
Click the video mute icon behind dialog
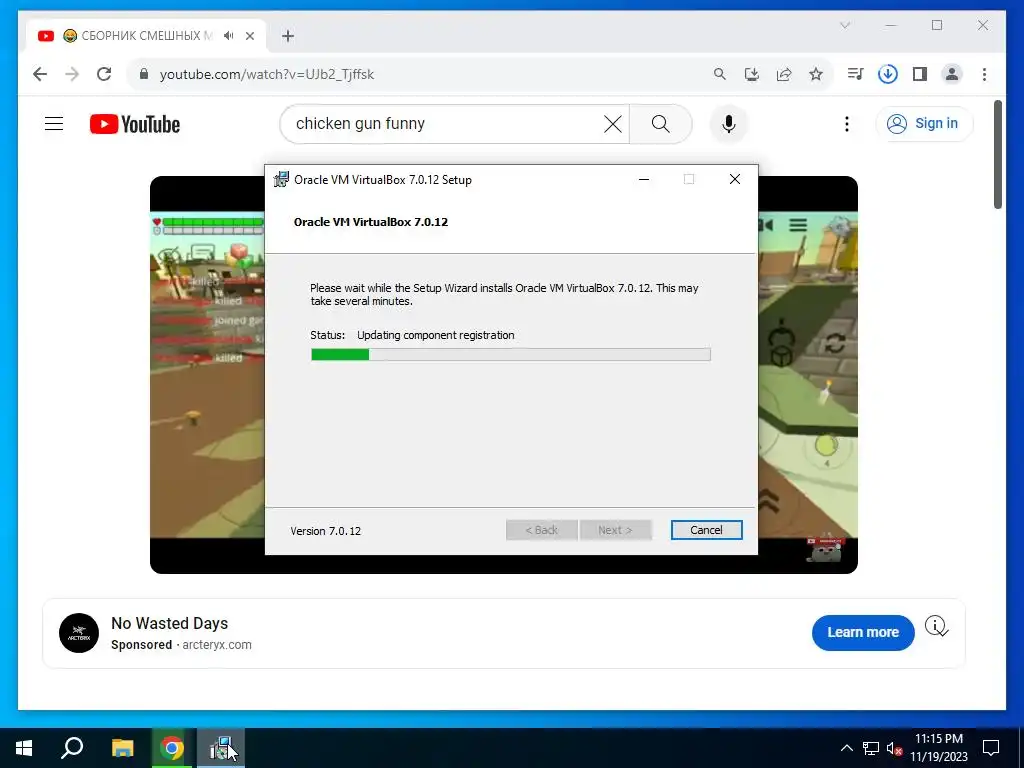click(766, 225)
